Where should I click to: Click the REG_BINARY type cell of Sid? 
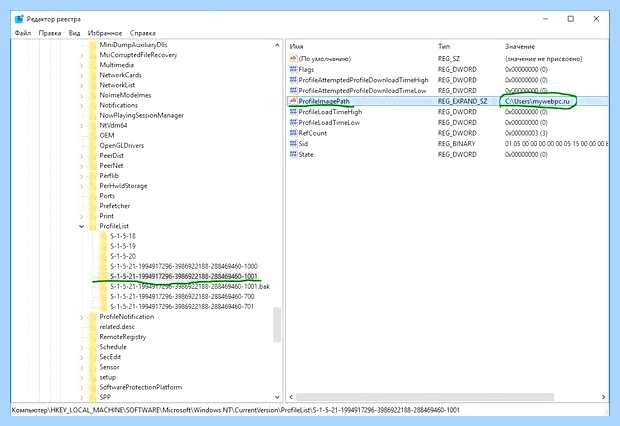[x=456, y=144]
